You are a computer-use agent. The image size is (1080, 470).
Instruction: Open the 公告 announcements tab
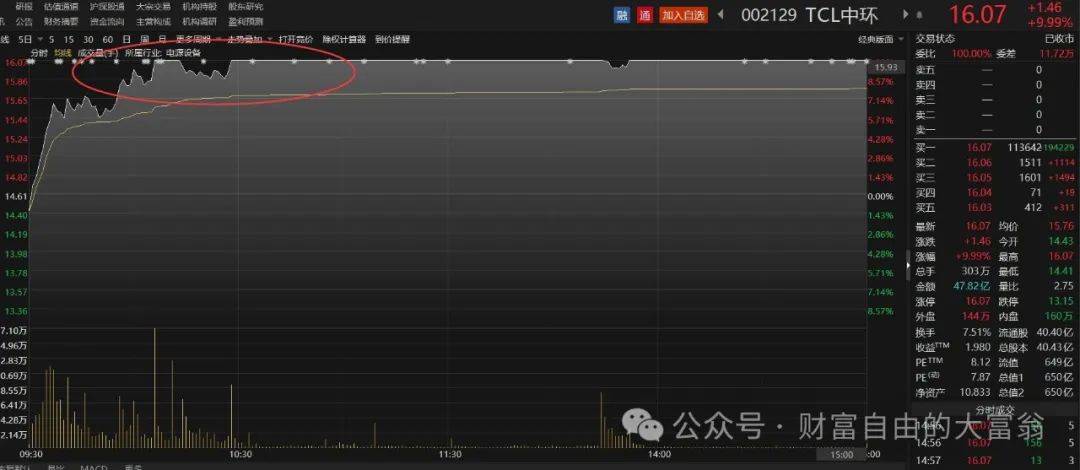(23, 21)
